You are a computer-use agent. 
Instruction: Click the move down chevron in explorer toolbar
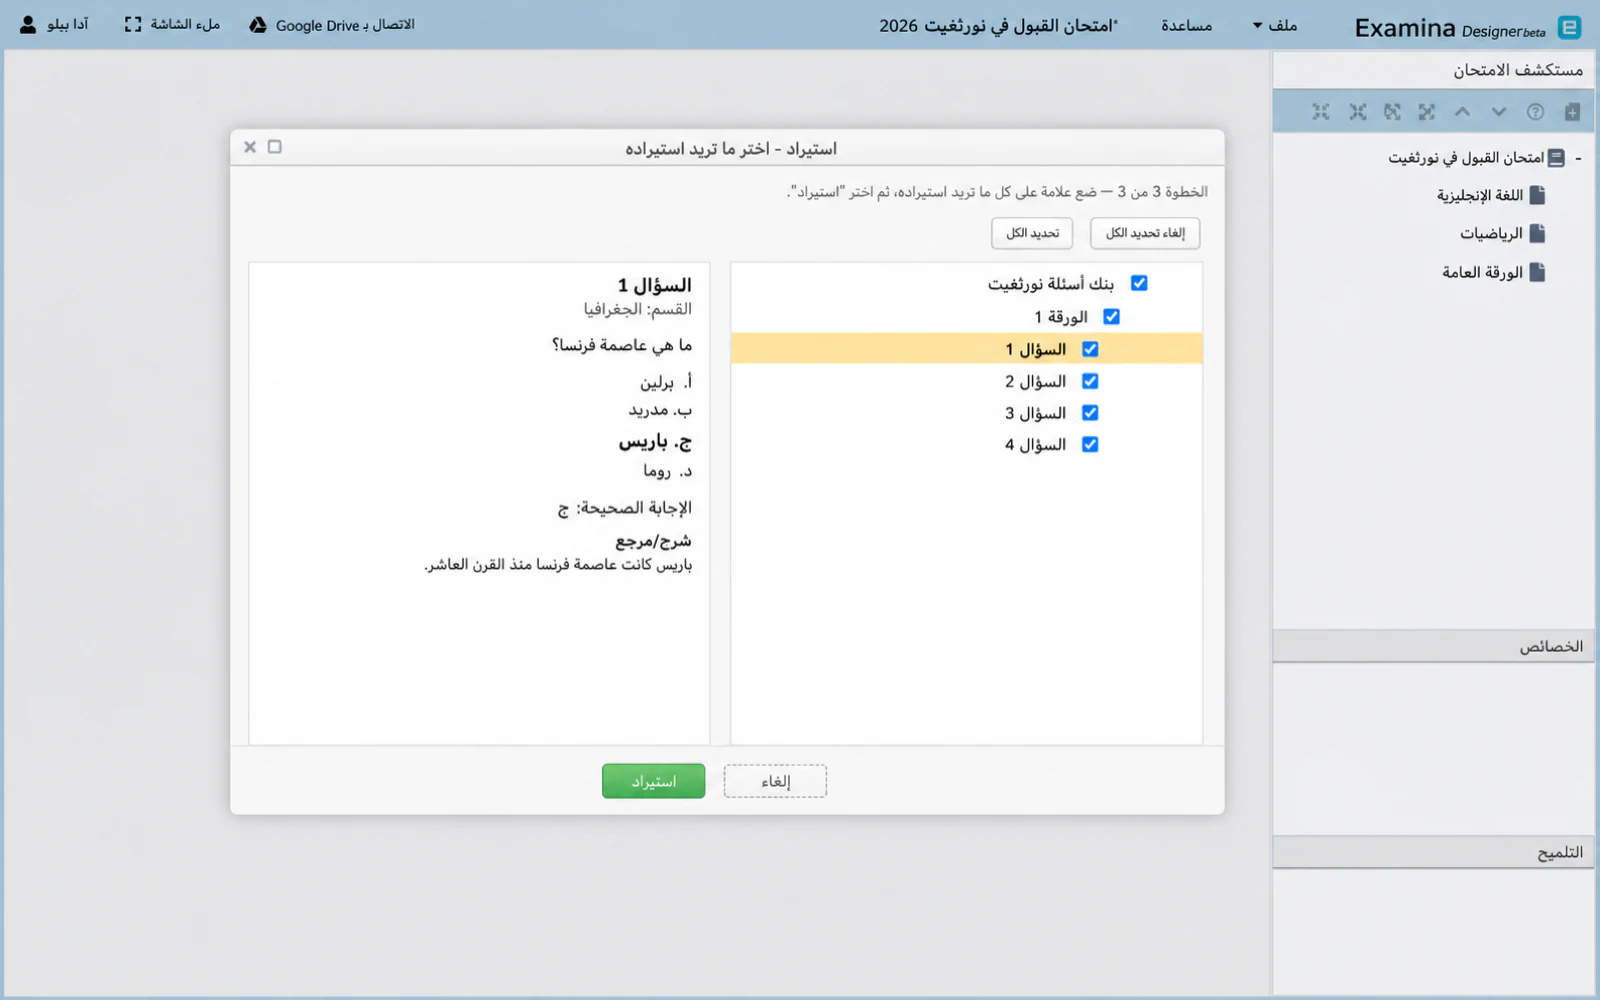(x=1498, y=112)
